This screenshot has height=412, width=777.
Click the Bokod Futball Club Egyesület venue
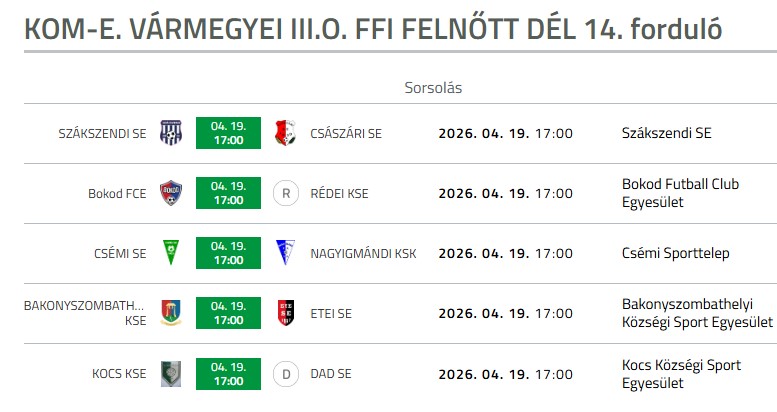point(680,193)
